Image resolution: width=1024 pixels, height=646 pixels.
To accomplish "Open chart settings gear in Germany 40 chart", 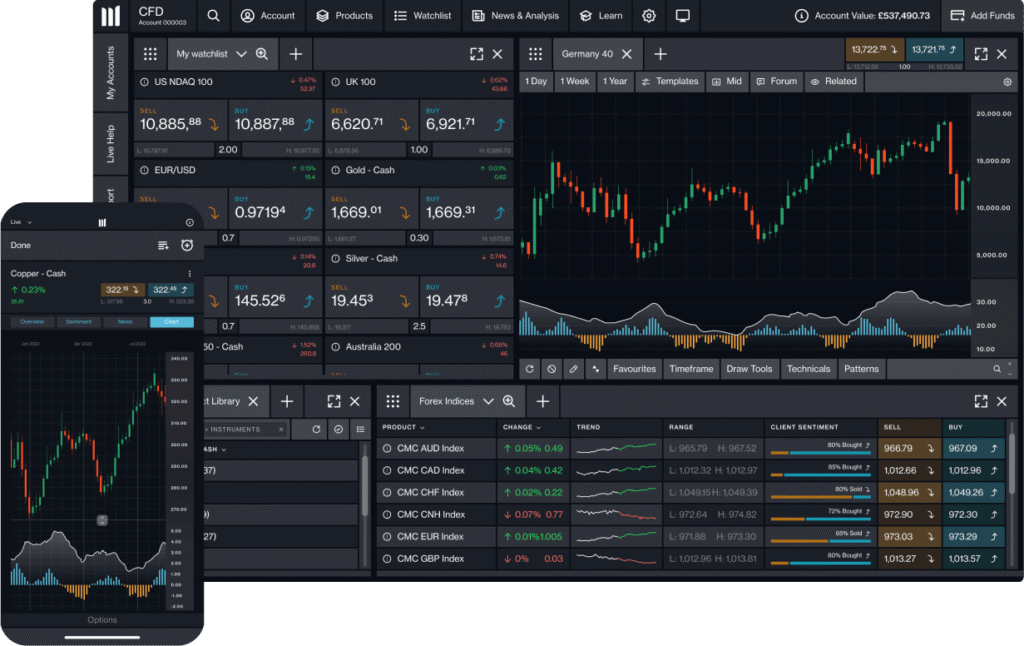I will (x=1008, y=82).
